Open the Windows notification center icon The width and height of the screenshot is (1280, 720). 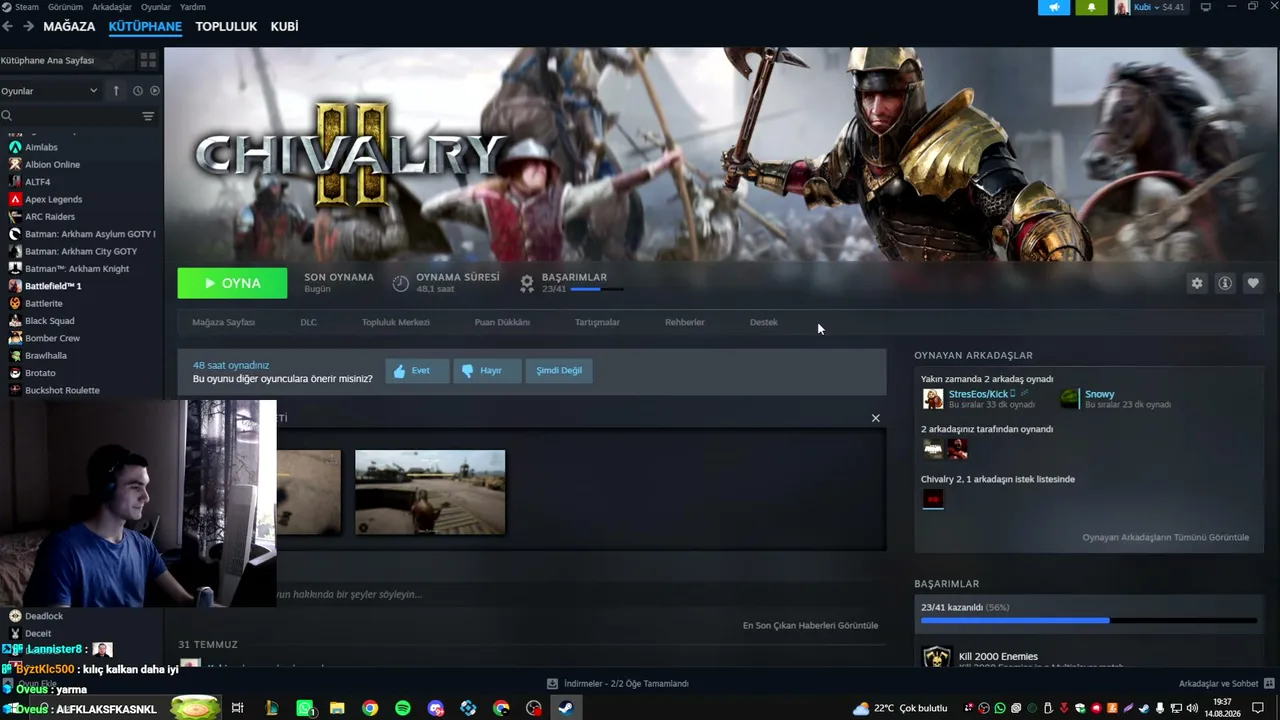pos(1258,708)
